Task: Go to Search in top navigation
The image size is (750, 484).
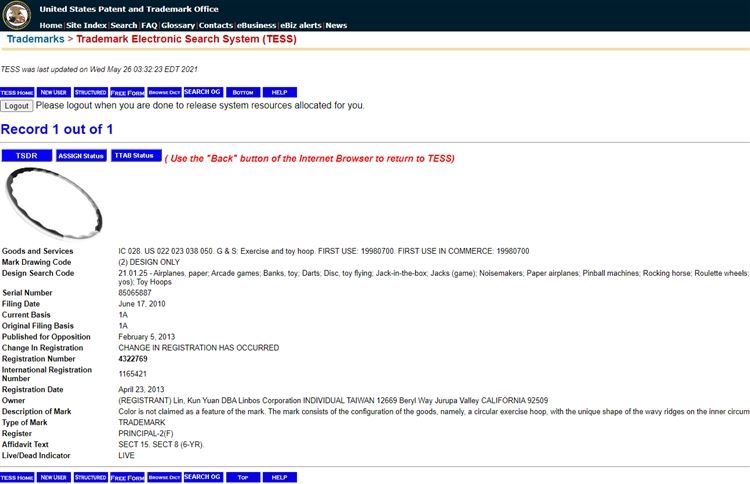Action: click(124, 25)
